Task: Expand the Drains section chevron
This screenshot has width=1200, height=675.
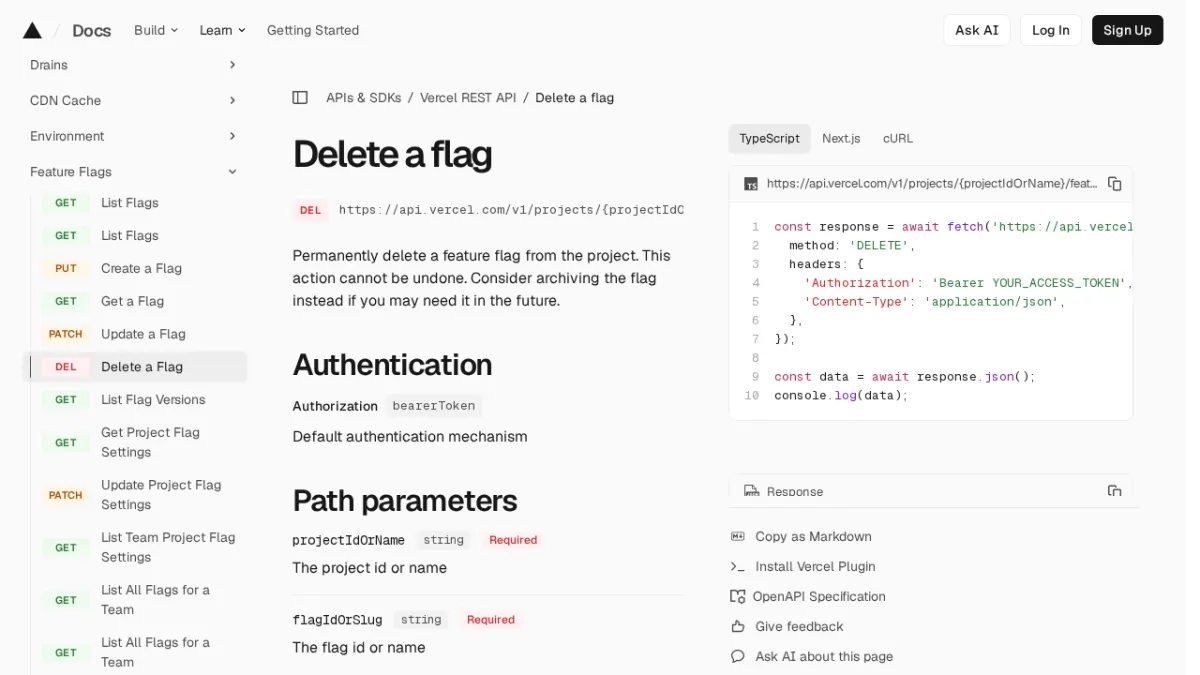Action: pos(232,65)
